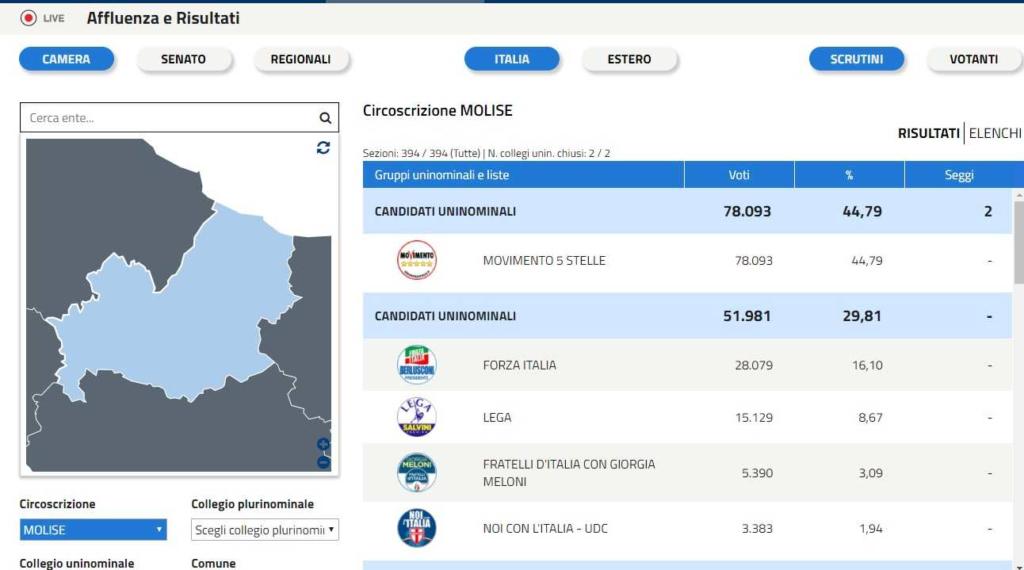Click the Noi con l'Italia UDC logo
Viewport: 1024px width, 570px height.
click(416, 528)
